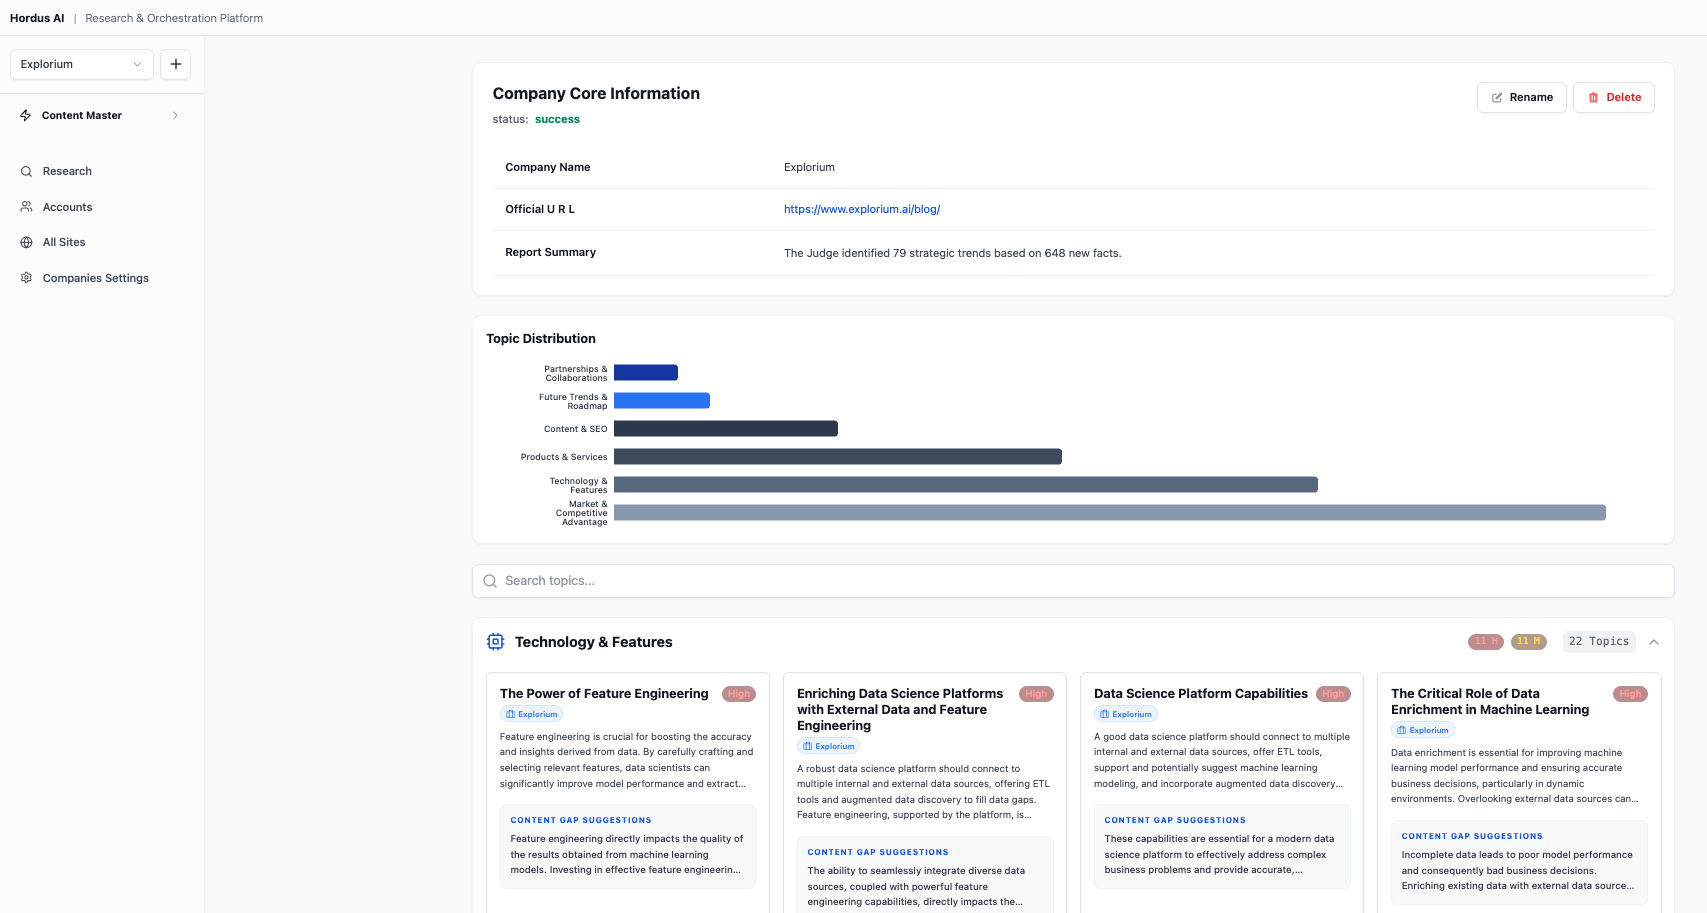The width and height of the screenshot is (1707, 913).
Task: Open Data Science Platform Capabilities card title
Action: pyautogui.click(x=1201, y=694)
